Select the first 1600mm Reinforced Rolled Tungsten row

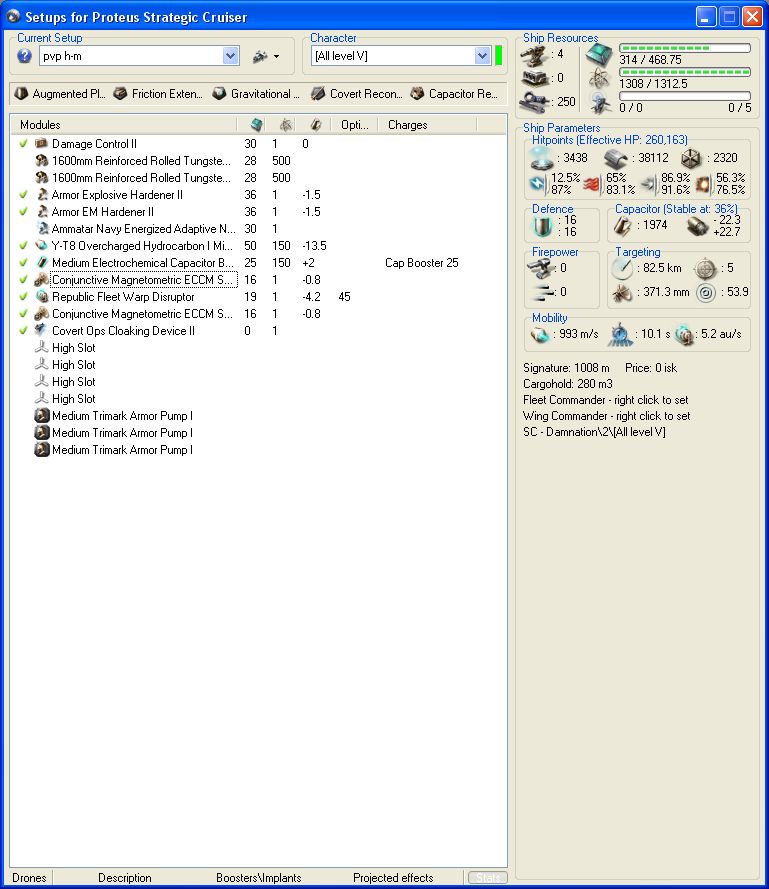[141, 160]
